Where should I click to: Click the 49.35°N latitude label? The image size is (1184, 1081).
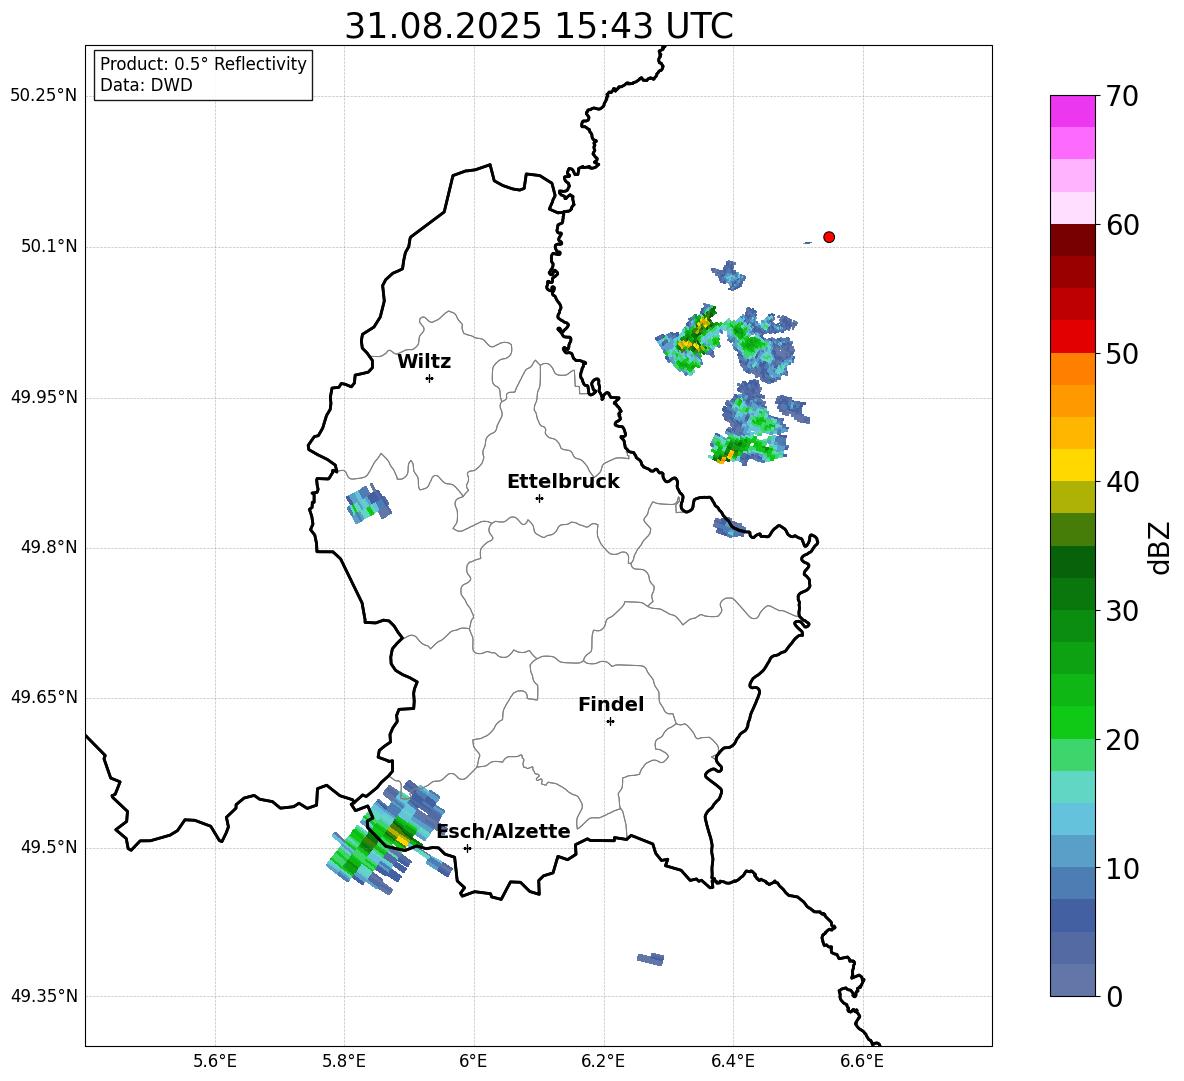(44, 996)
